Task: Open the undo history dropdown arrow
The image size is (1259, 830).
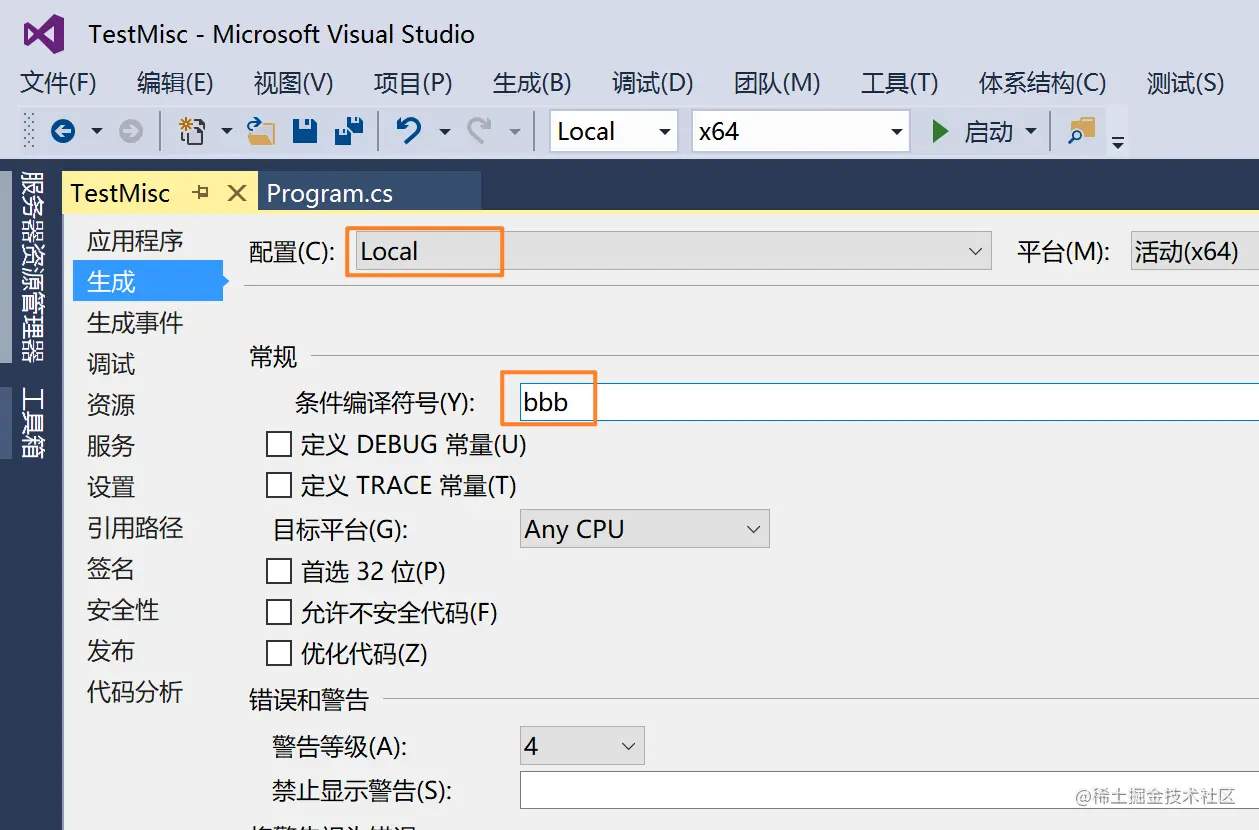Action: [x=444, y=131]
